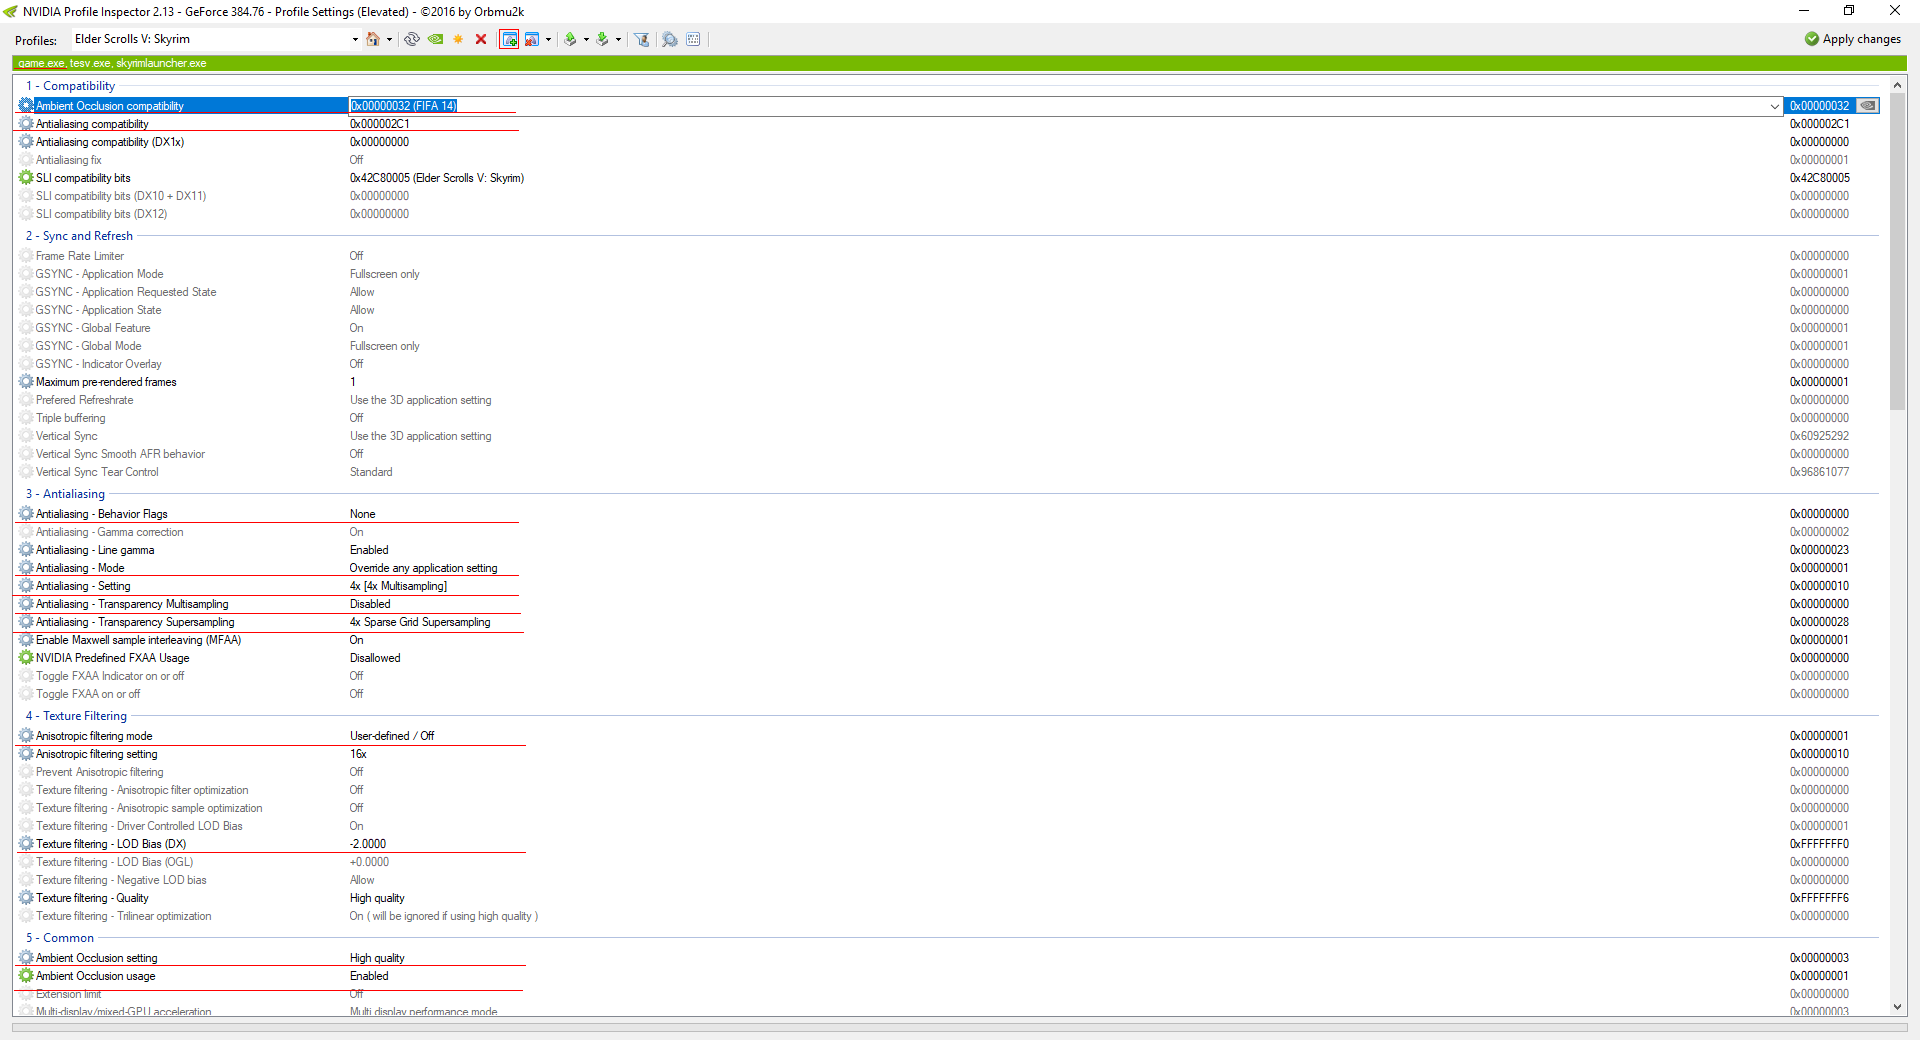Click the scrollbar down arrow

coord(1897,1008)
